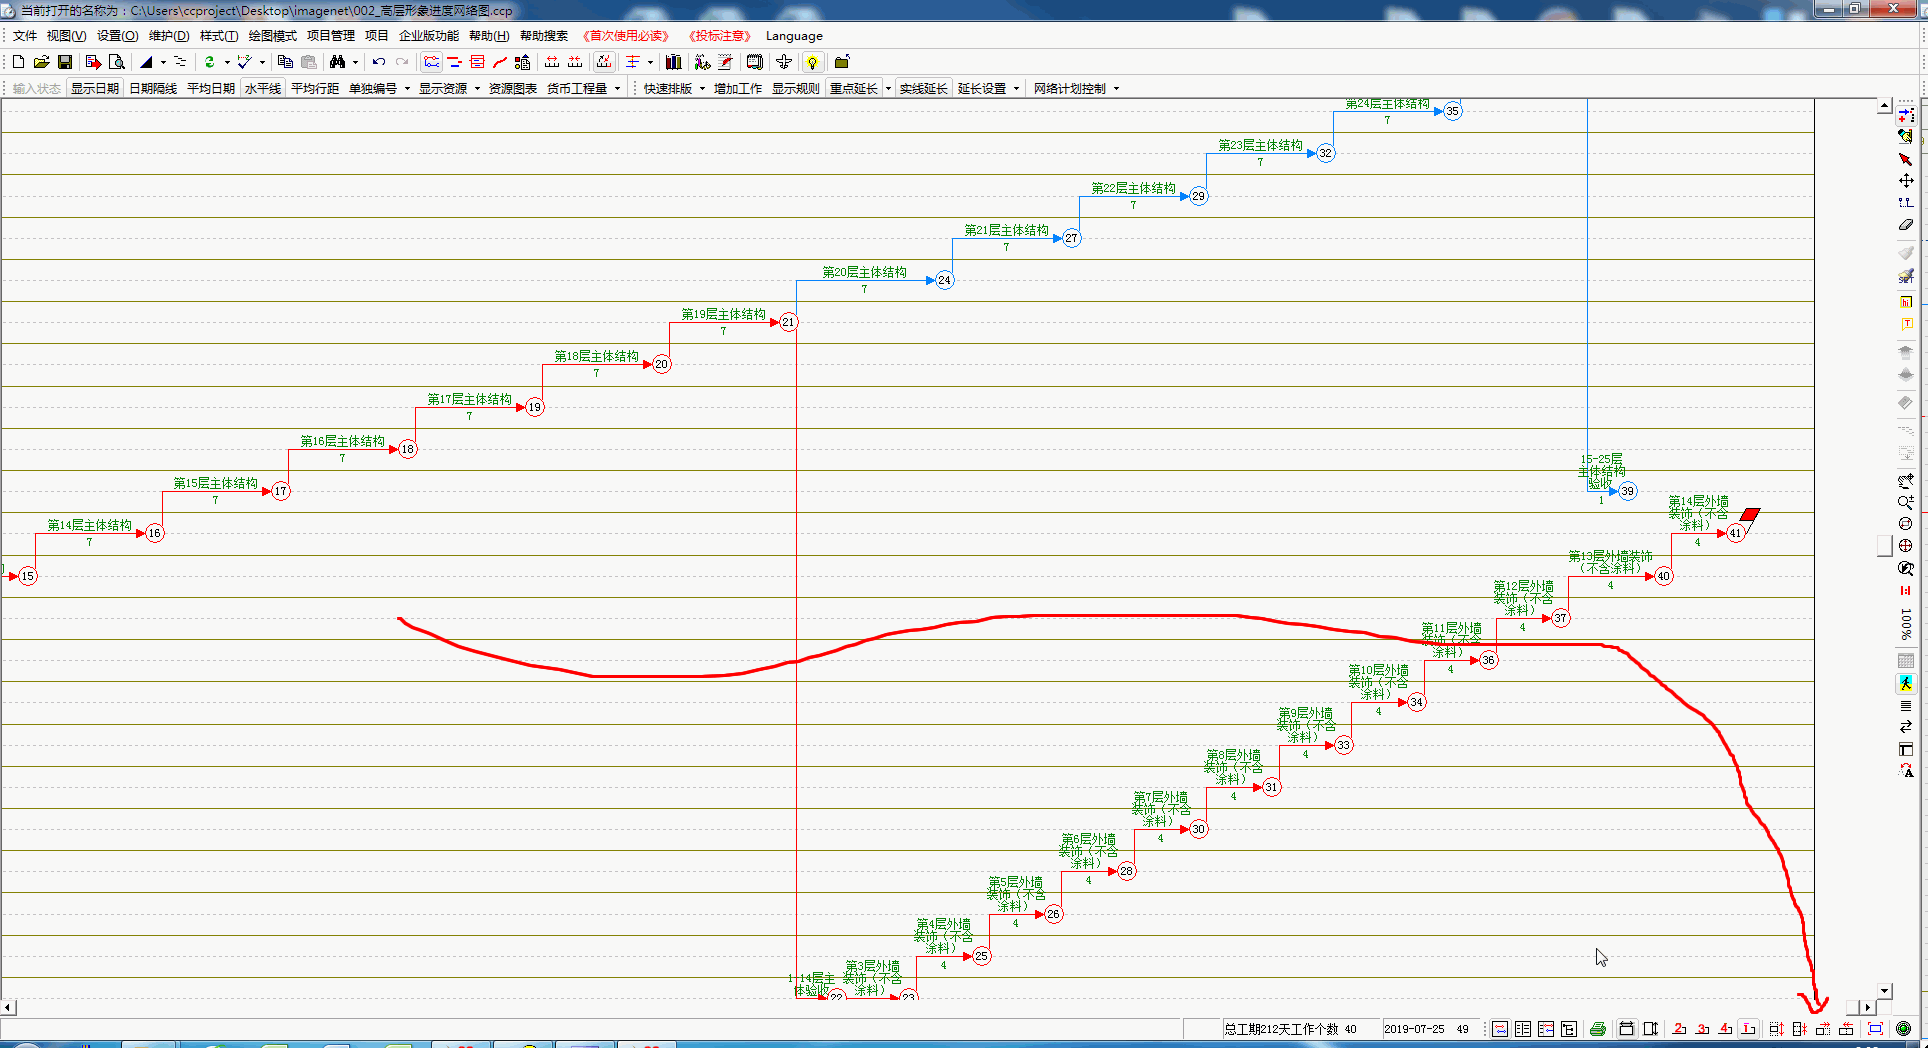This screenshot has height=1048, width=1928.
Task: Open the 企业版功能 menu item
Action: pyautogui.click(x=429, y=36)
